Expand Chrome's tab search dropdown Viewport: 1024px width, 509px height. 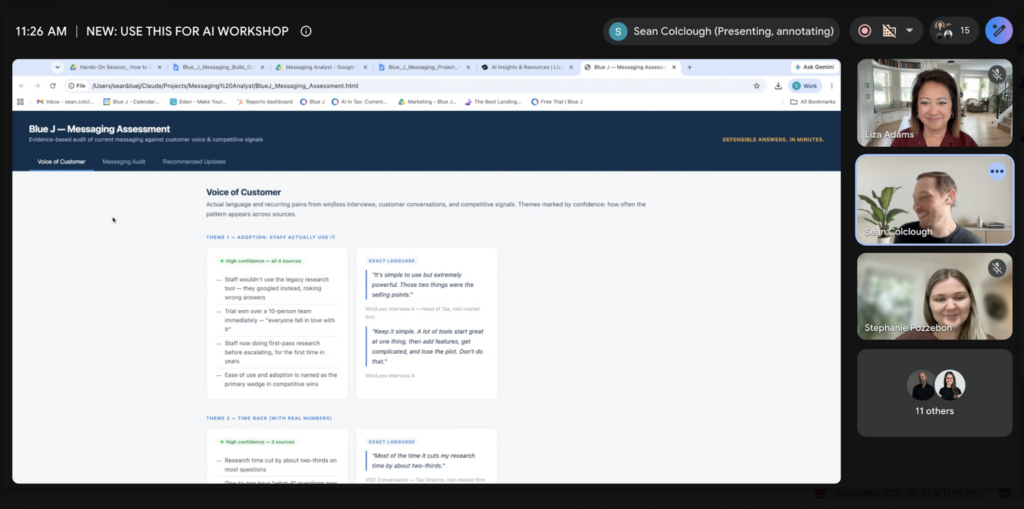pos(57,67)
